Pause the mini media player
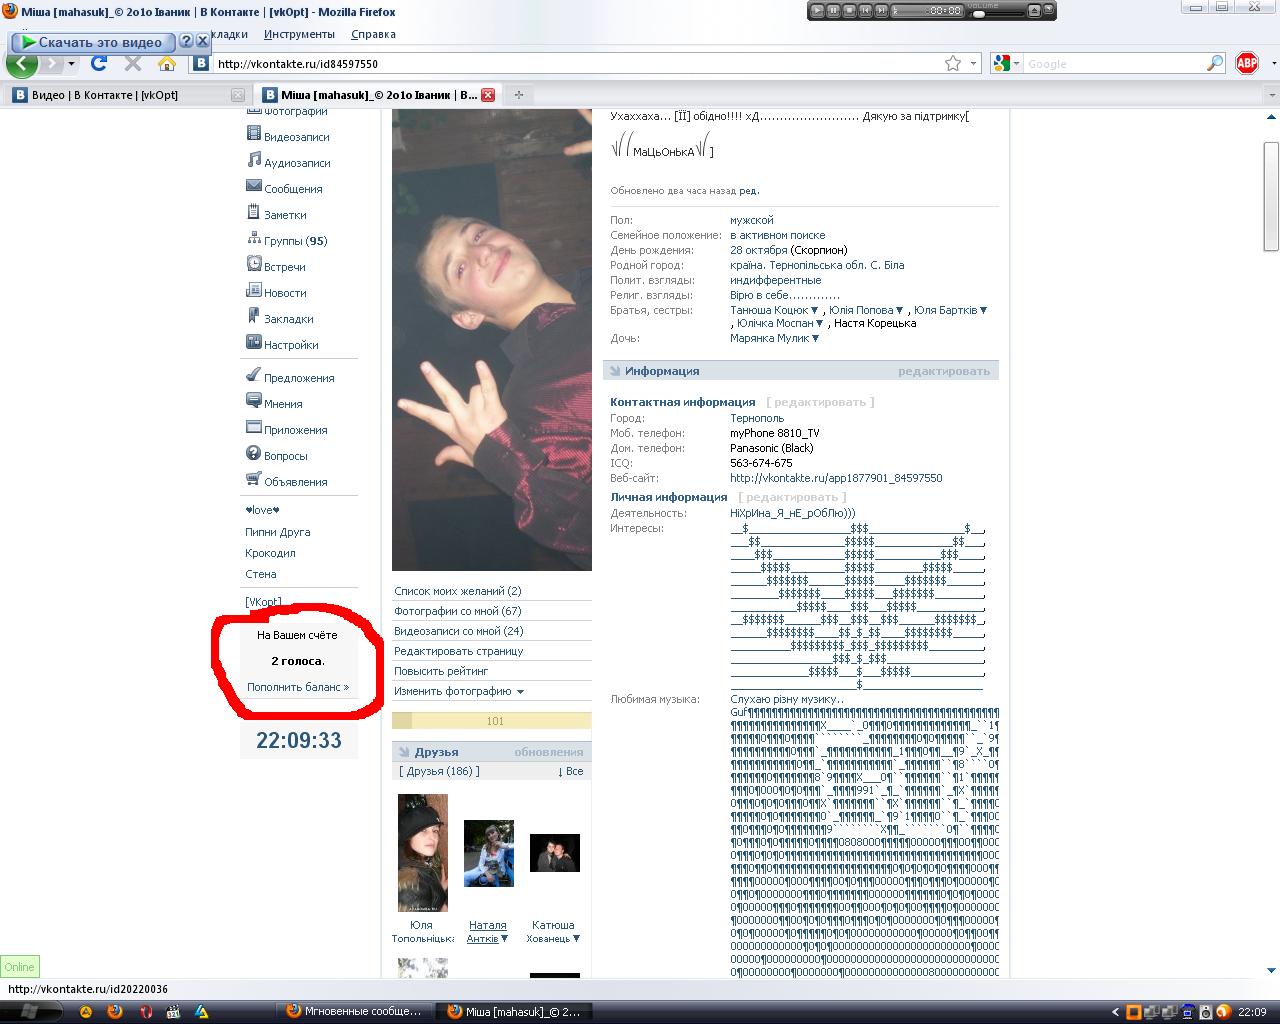 pos(833,11)
